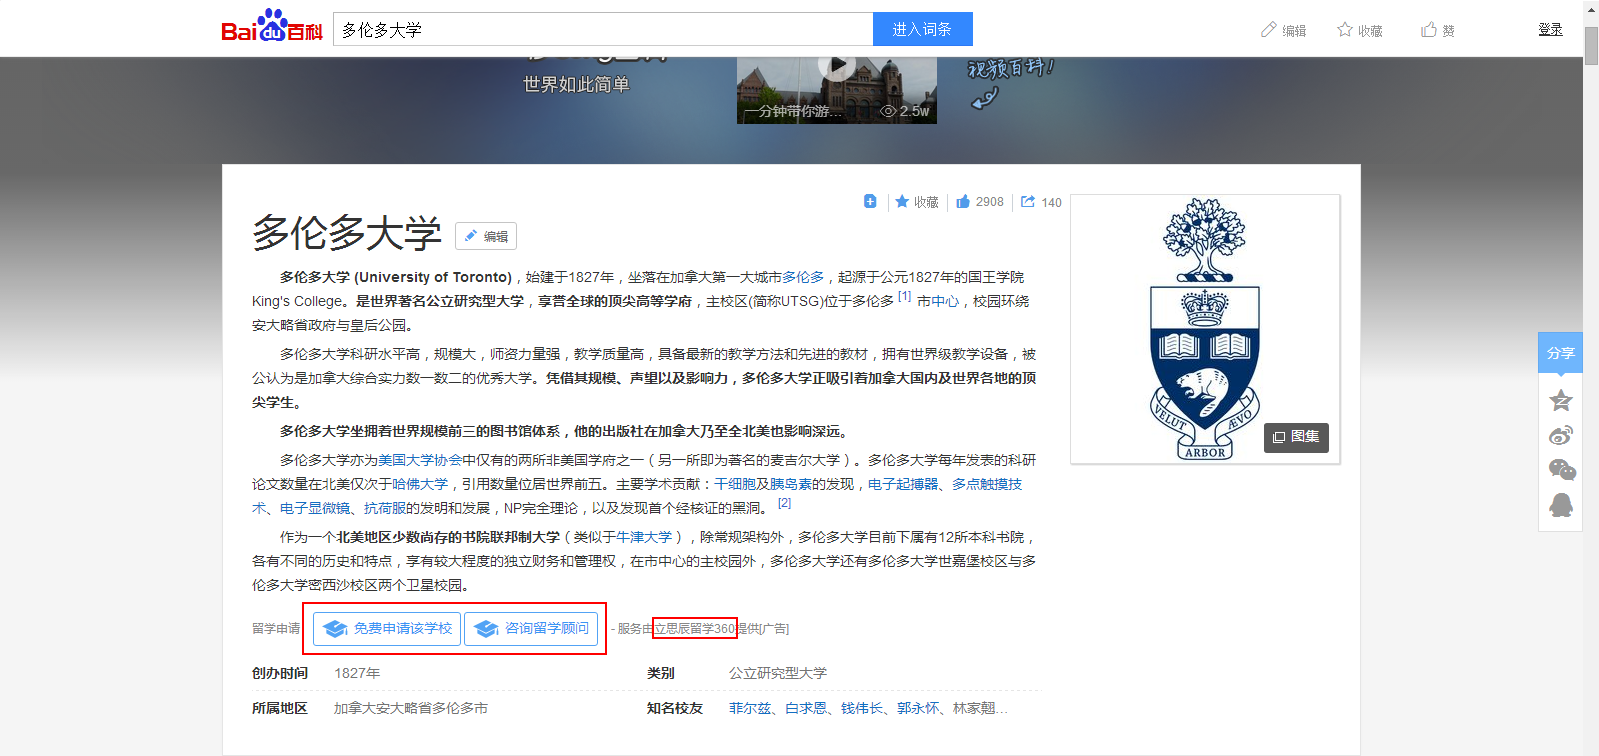Image resolution: width=1599 pixels, height=756 pixels.
Task: Open the 干细胞 link
Action: pyautogui.click(x=735, y=484)
